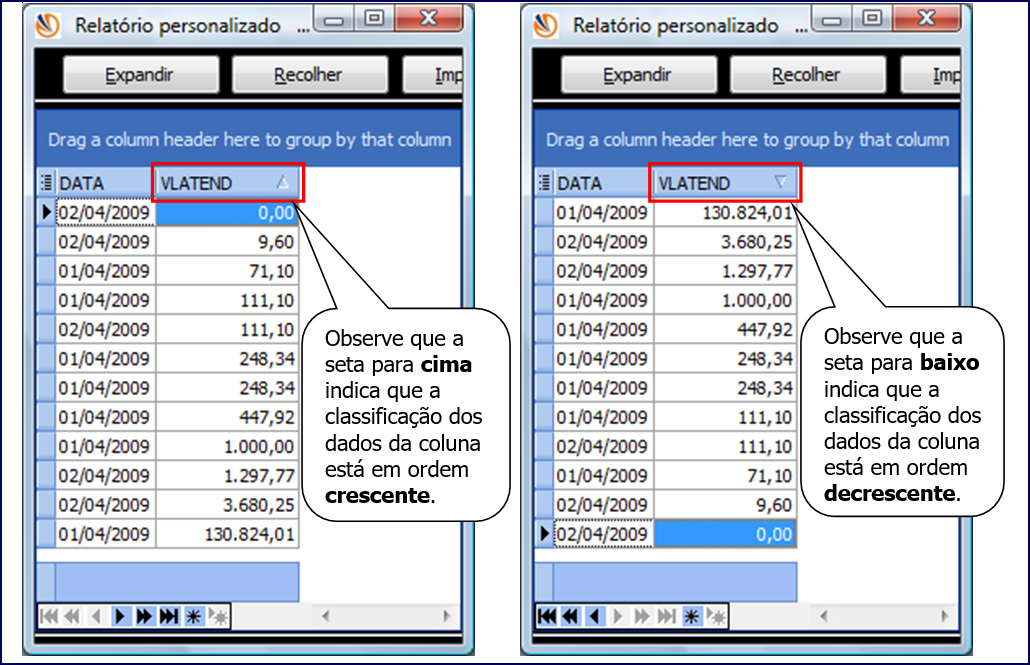Click app icon in right window title bar
The width and height of the screenshot is (1030, 665).
[x=546, y=26]
